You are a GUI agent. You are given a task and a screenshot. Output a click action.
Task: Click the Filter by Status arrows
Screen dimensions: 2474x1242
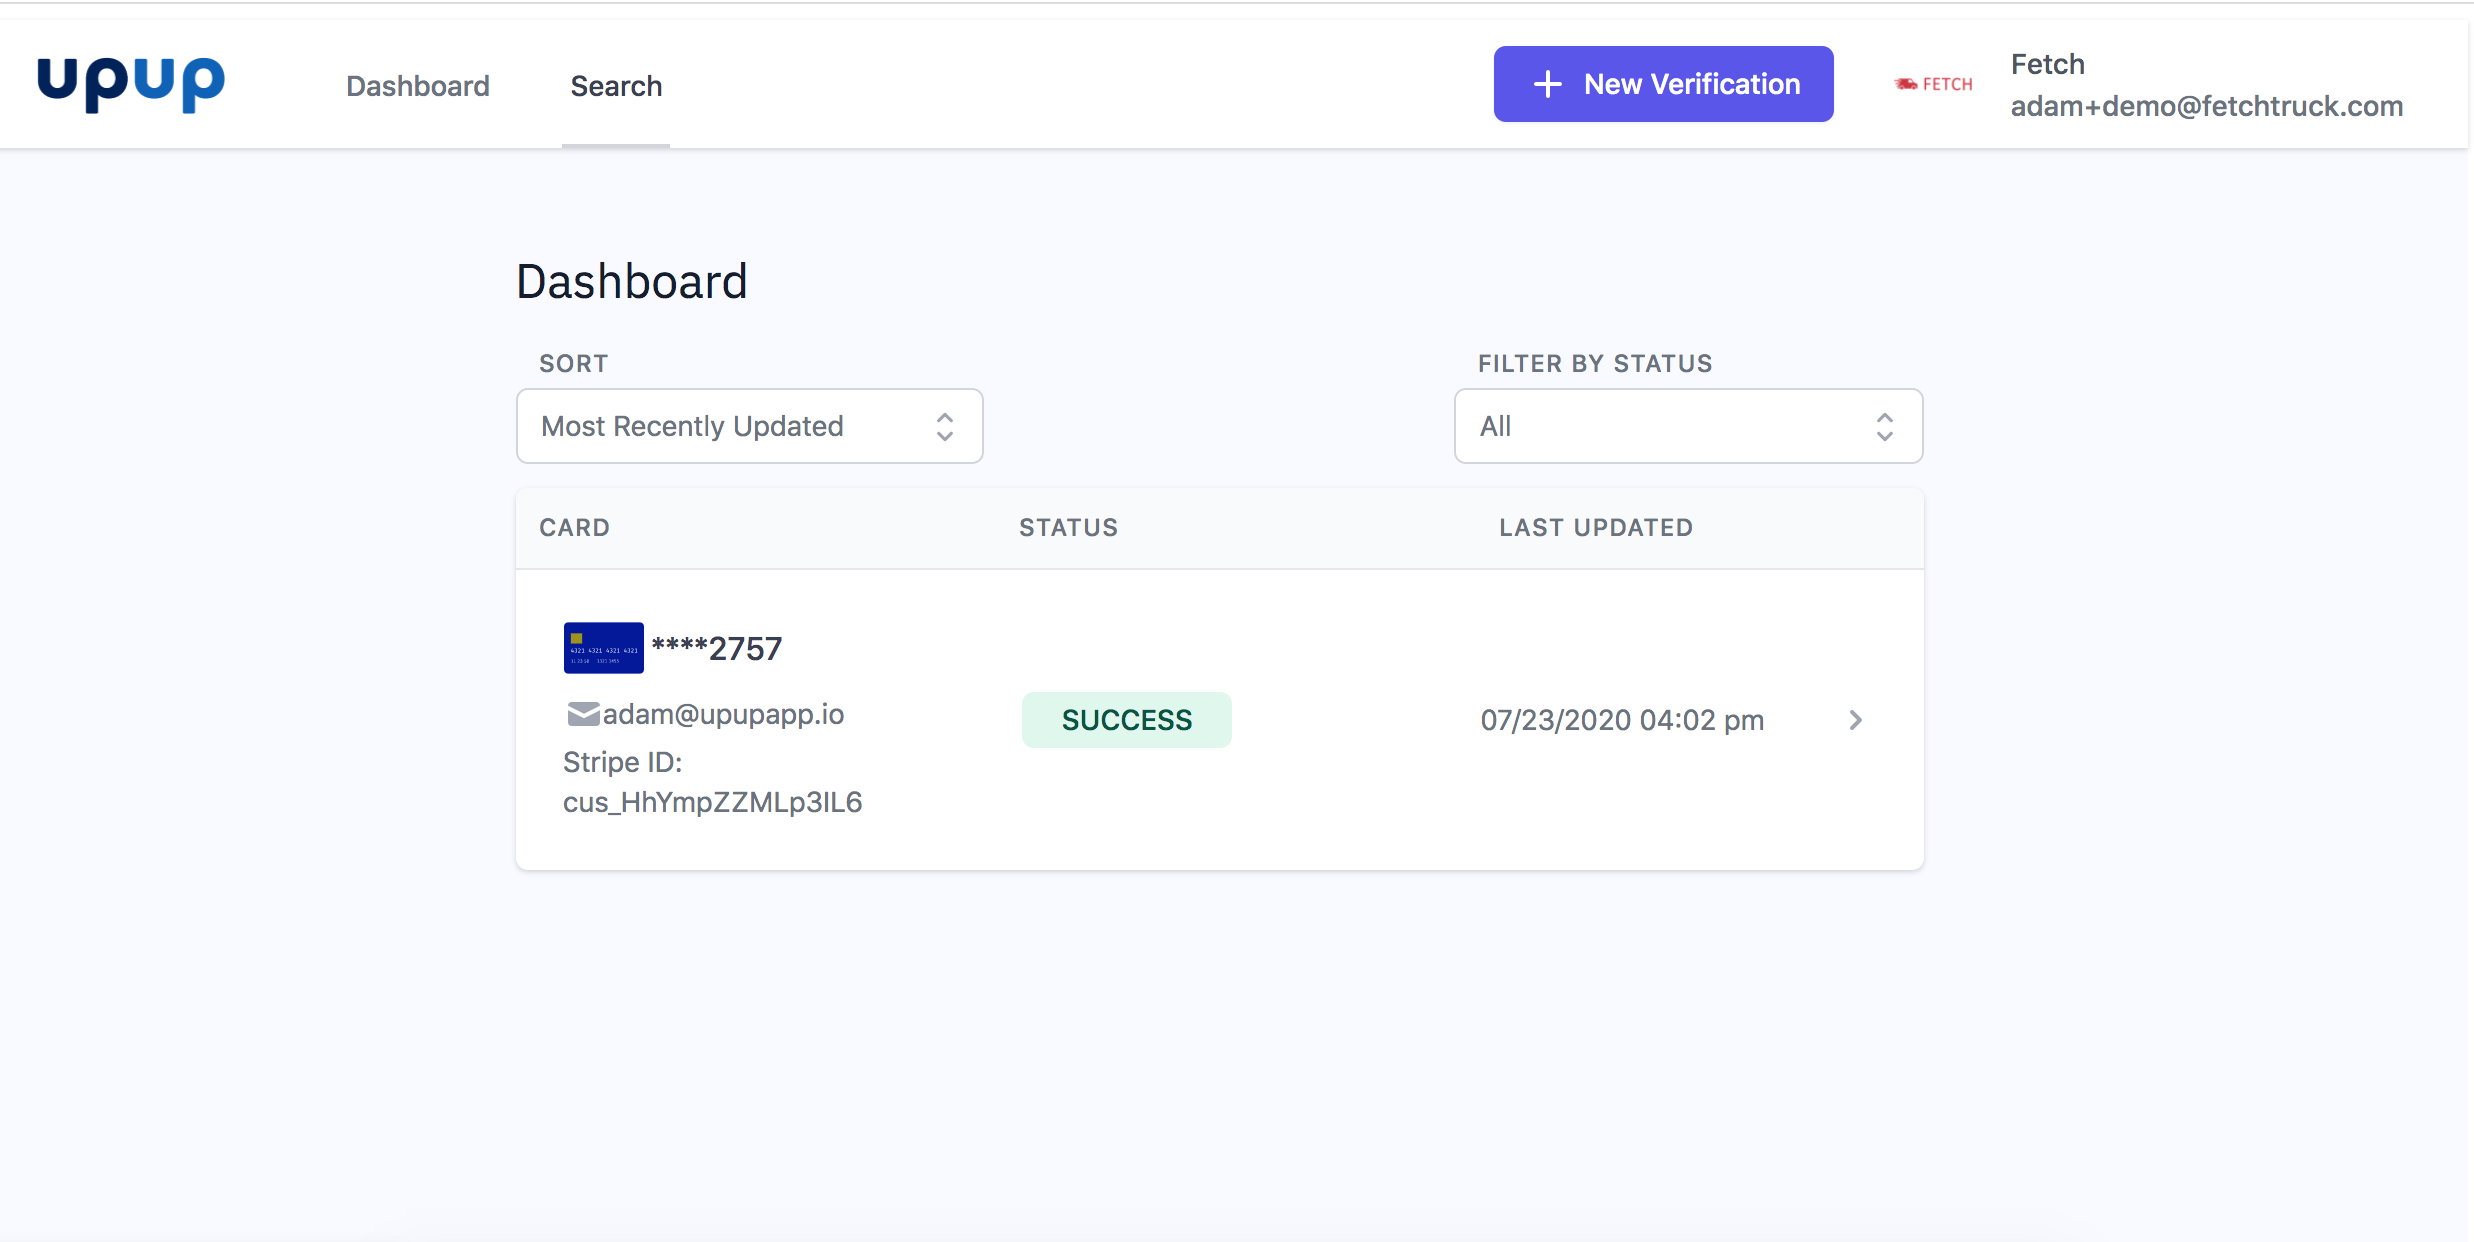[1884, 427]
